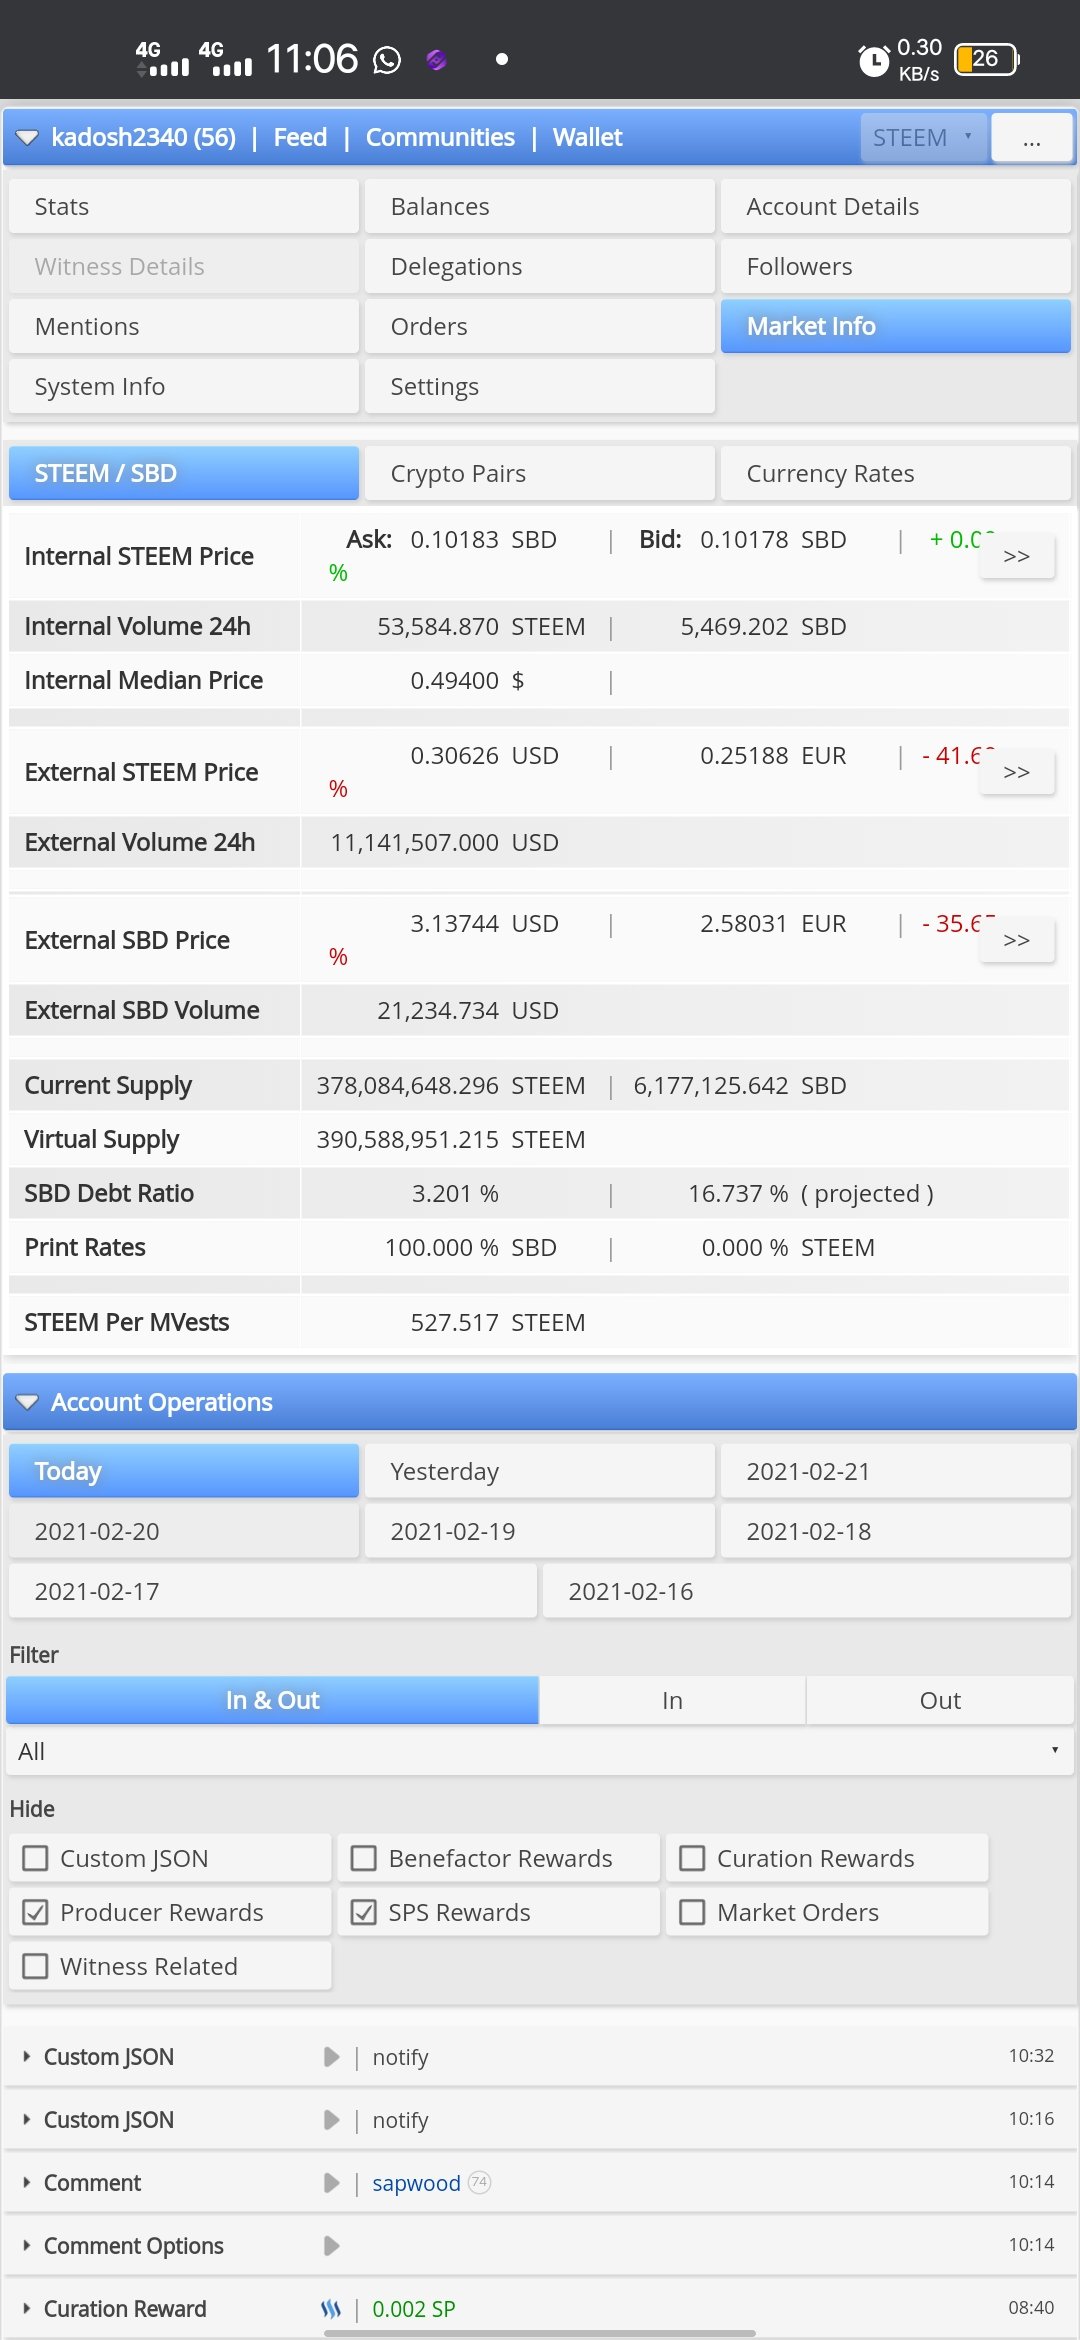
Task: Show operations for 2021-02-17
Action: [x=273, y=1591]
